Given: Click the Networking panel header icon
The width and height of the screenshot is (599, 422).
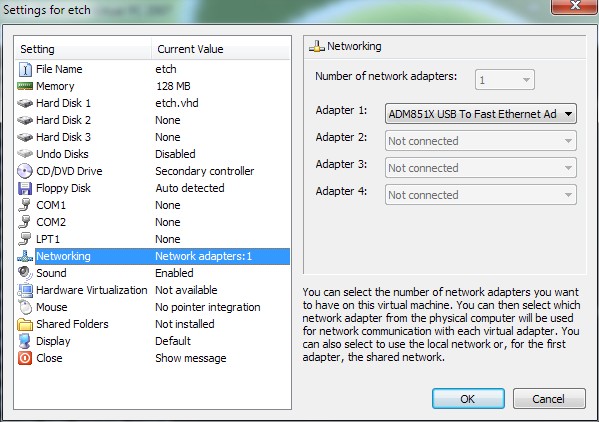Looking at the screenshot, I should [x=317, y=47].
